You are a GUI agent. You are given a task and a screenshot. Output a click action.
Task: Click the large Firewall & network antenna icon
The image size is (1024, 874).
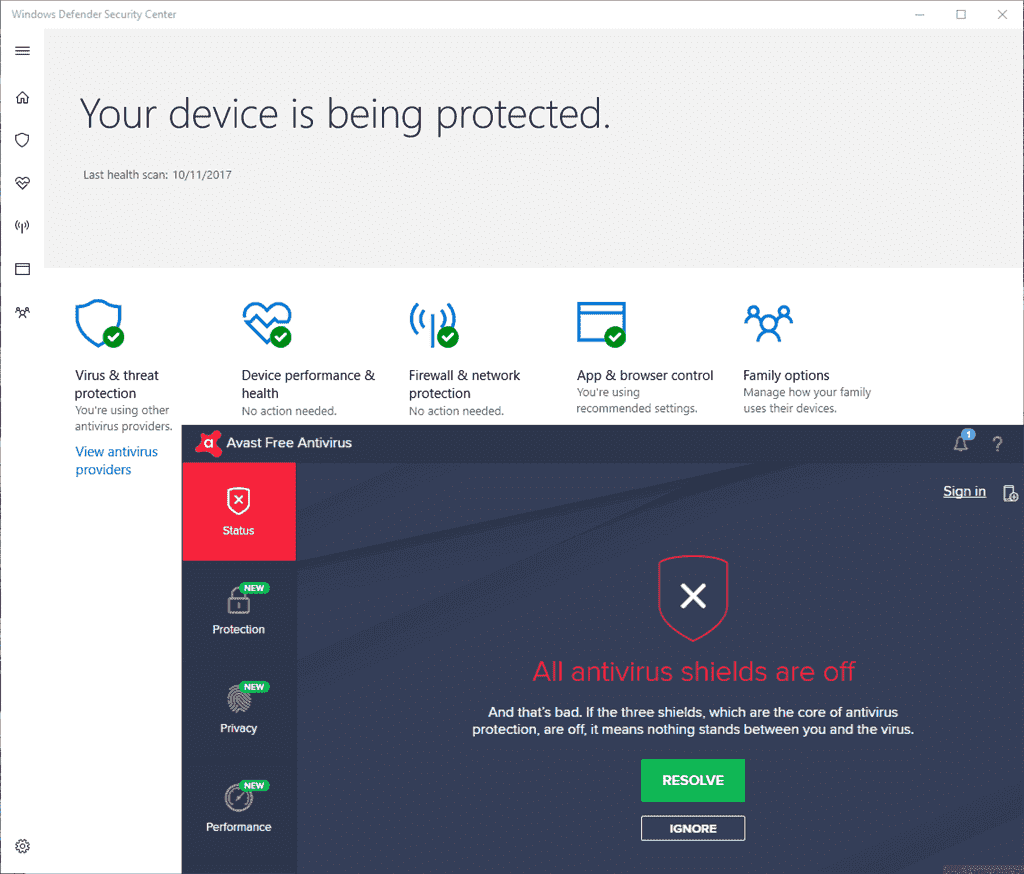pos(434,324)
